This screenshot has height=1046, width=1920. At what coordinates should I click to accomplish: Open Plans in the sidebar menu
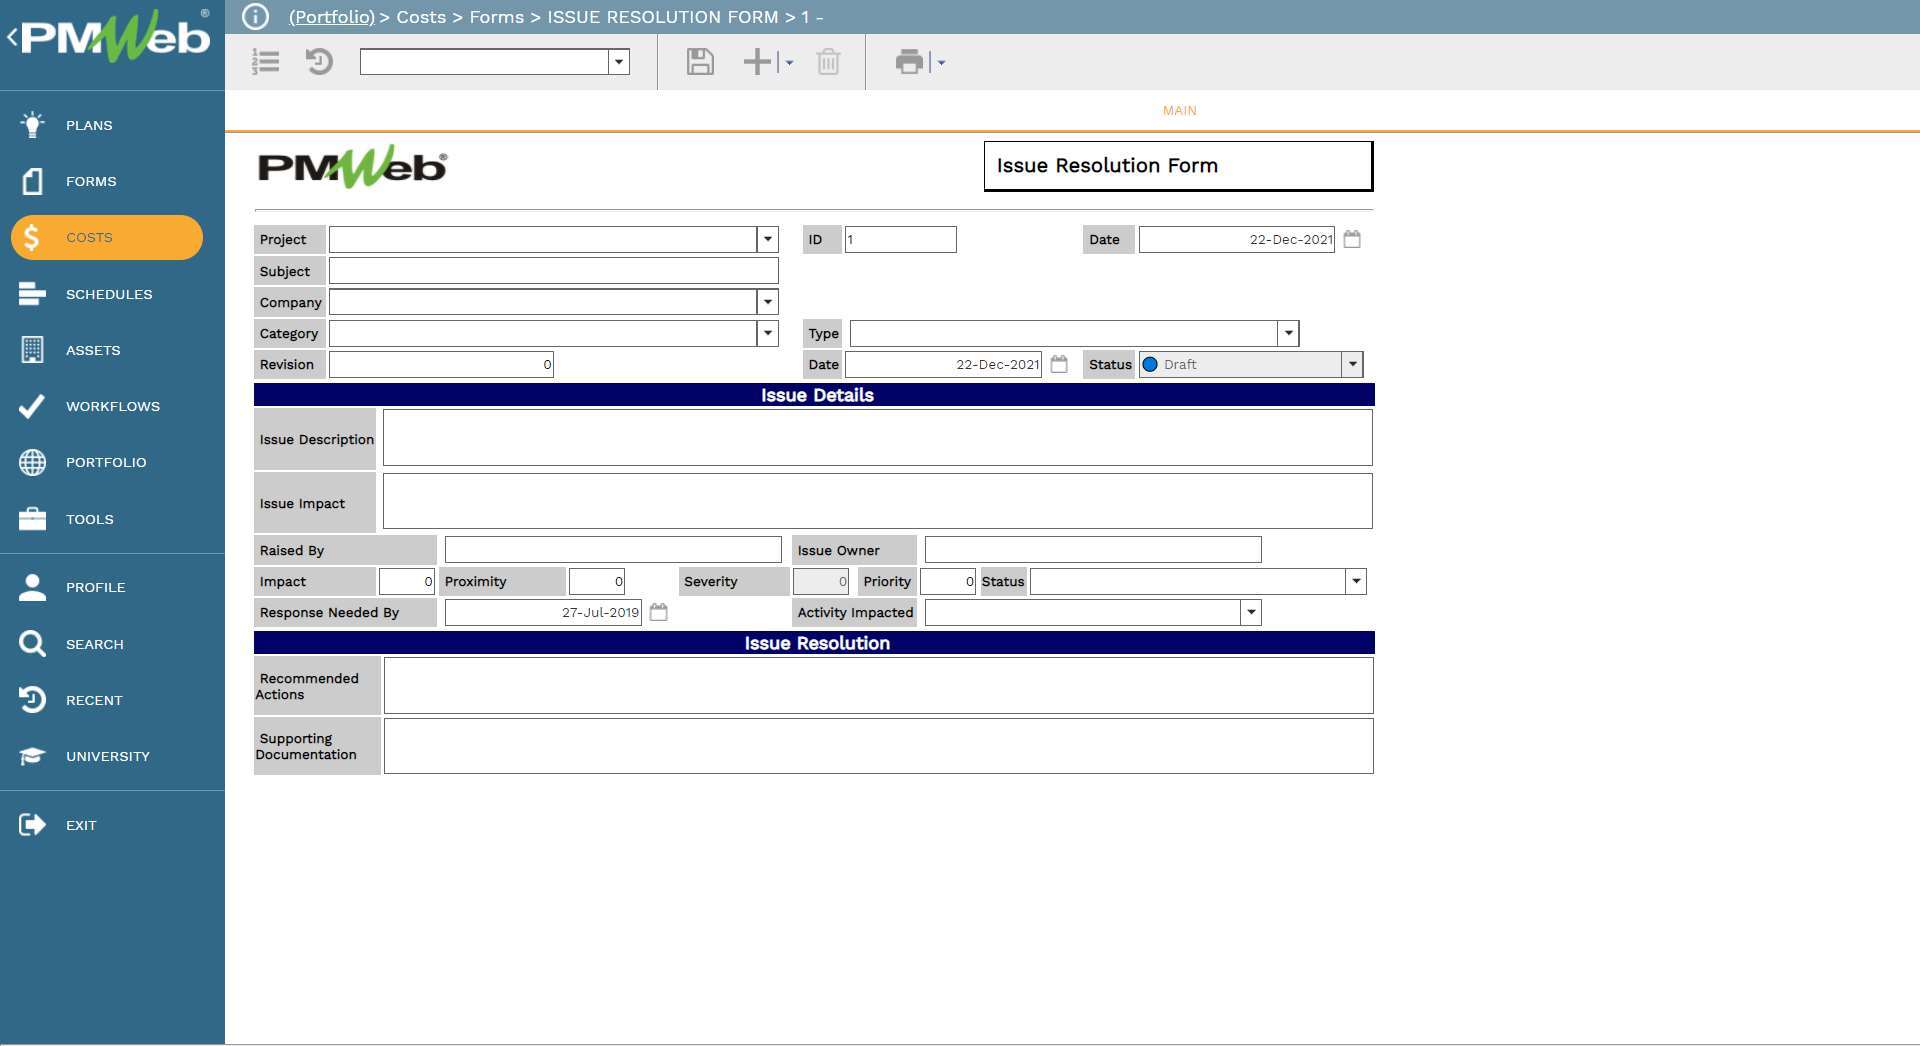tap(89, 125)
